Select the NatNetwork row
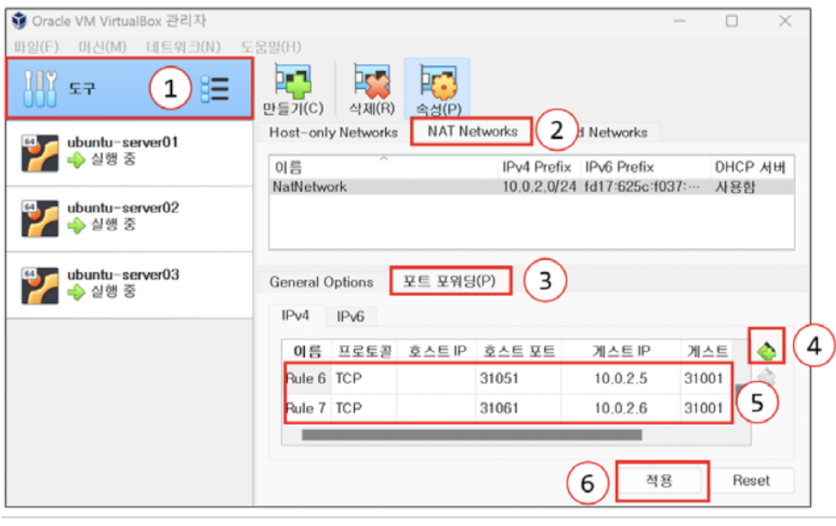836x526 pixels. tap(532, 187)
